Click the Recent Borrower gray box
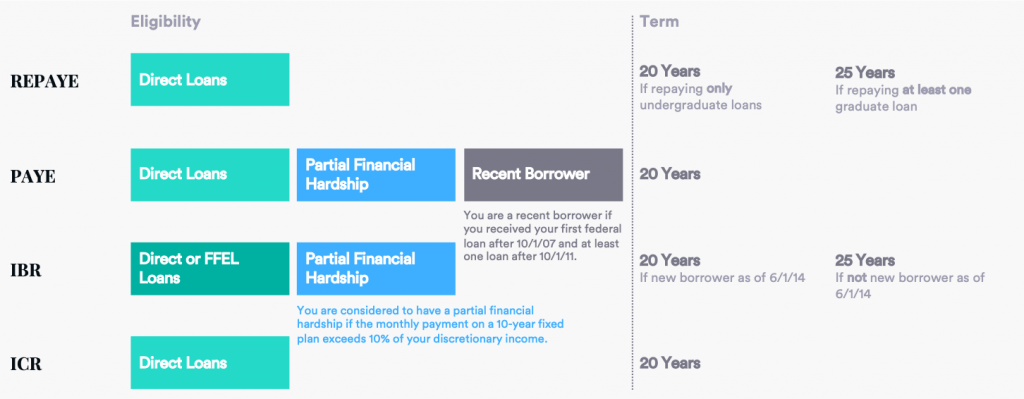The image size is (1024, 399). (543, 174)
